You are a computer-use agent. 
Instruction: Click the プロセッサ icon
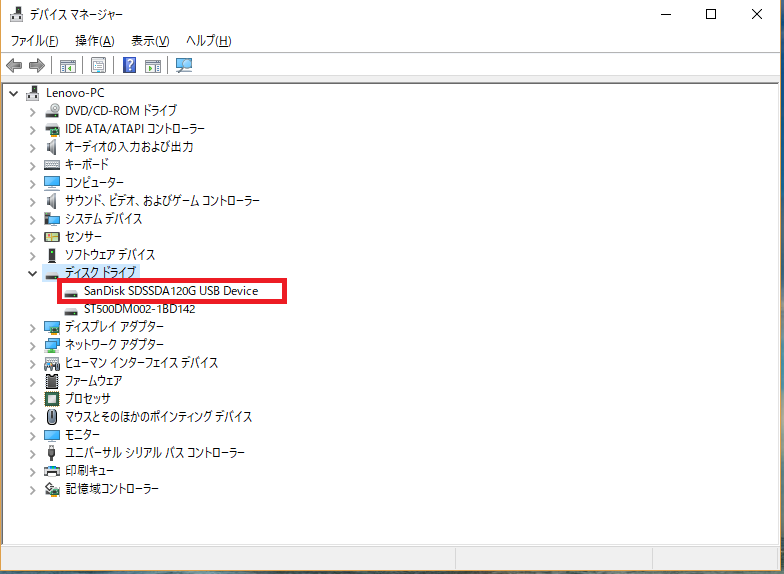(52, 399)
